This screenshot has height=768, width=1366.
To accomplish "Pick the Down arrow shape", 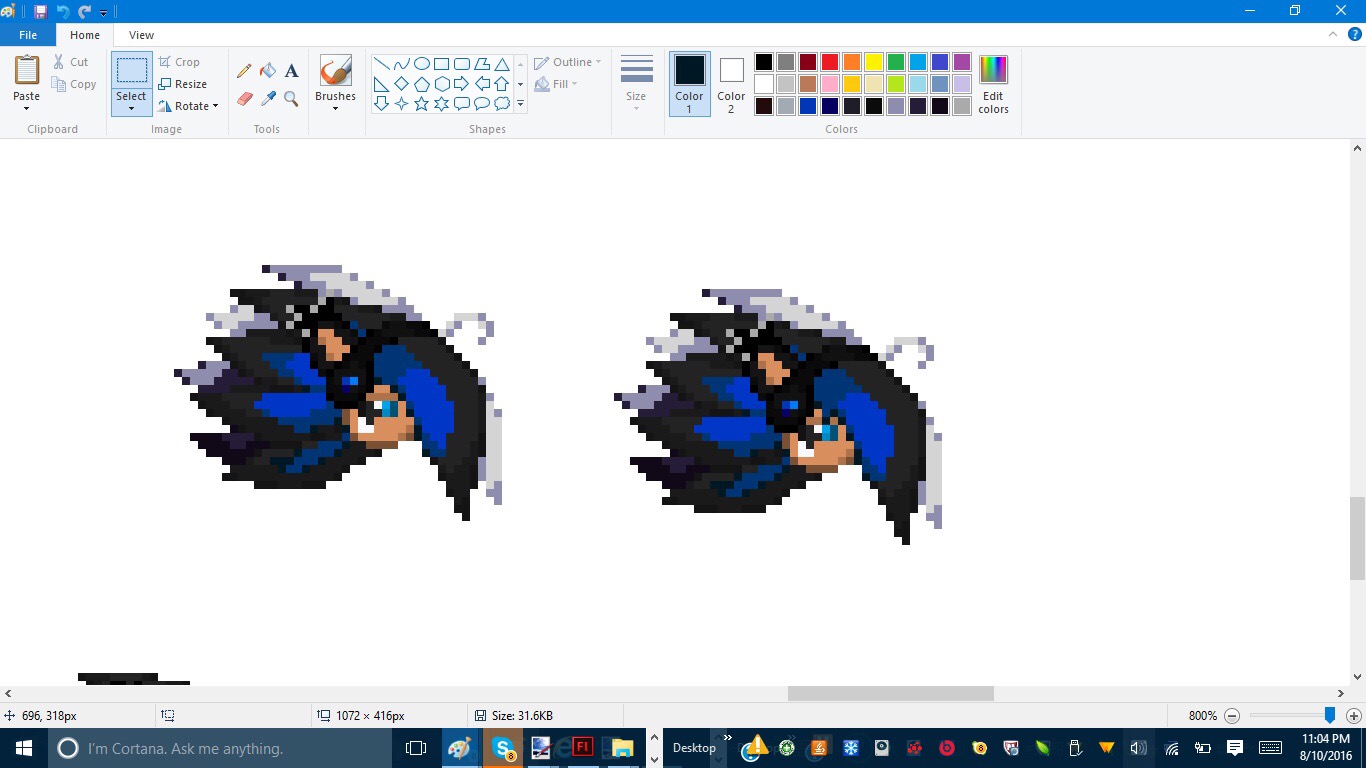I will (x=381, y=104).
